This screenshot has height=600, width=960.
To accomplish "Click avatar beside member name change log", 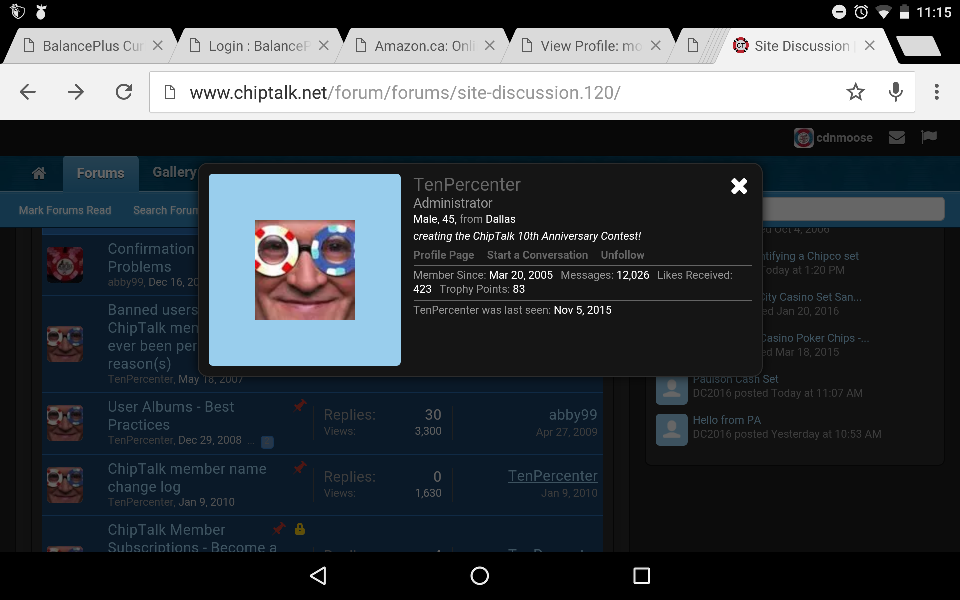I will 65,485.
